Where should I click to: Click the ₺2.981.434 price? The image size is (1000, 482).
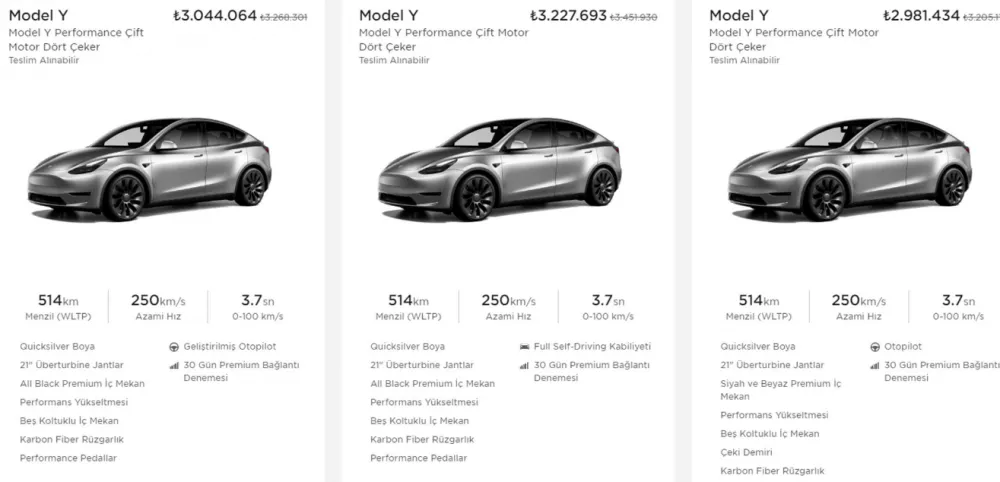[x=921, y=15]
